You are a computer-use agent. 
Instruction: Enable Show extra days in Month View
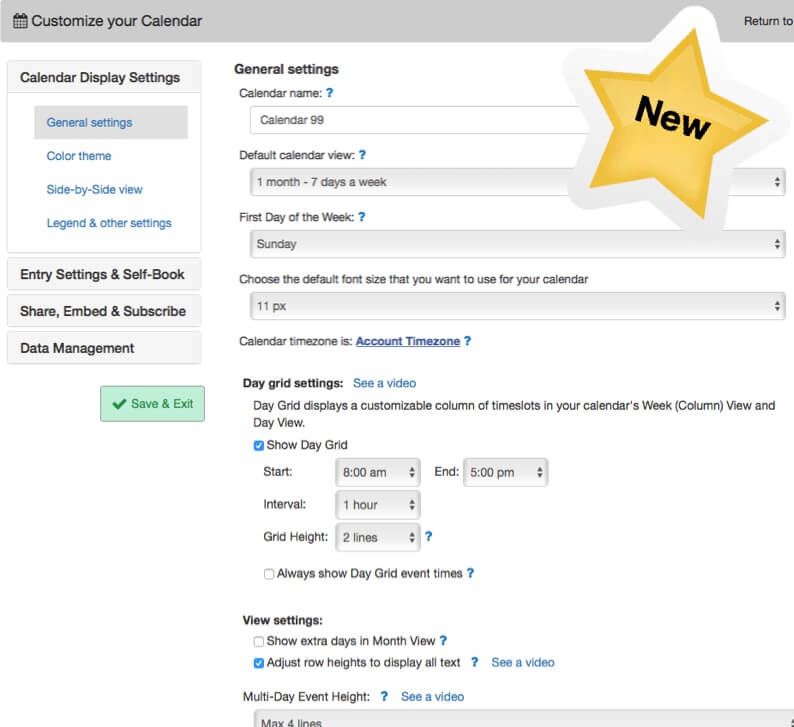259,641
